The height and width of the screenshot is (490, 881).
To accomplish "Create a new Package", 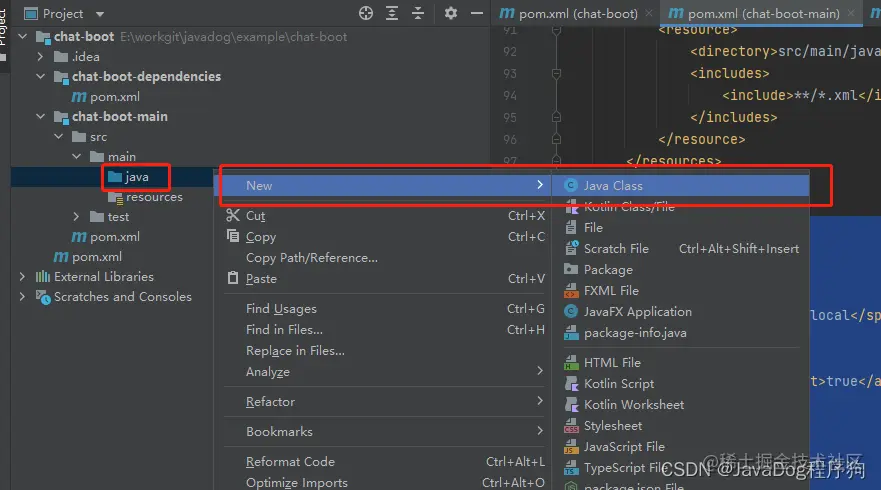I will (x=681, y=270).
